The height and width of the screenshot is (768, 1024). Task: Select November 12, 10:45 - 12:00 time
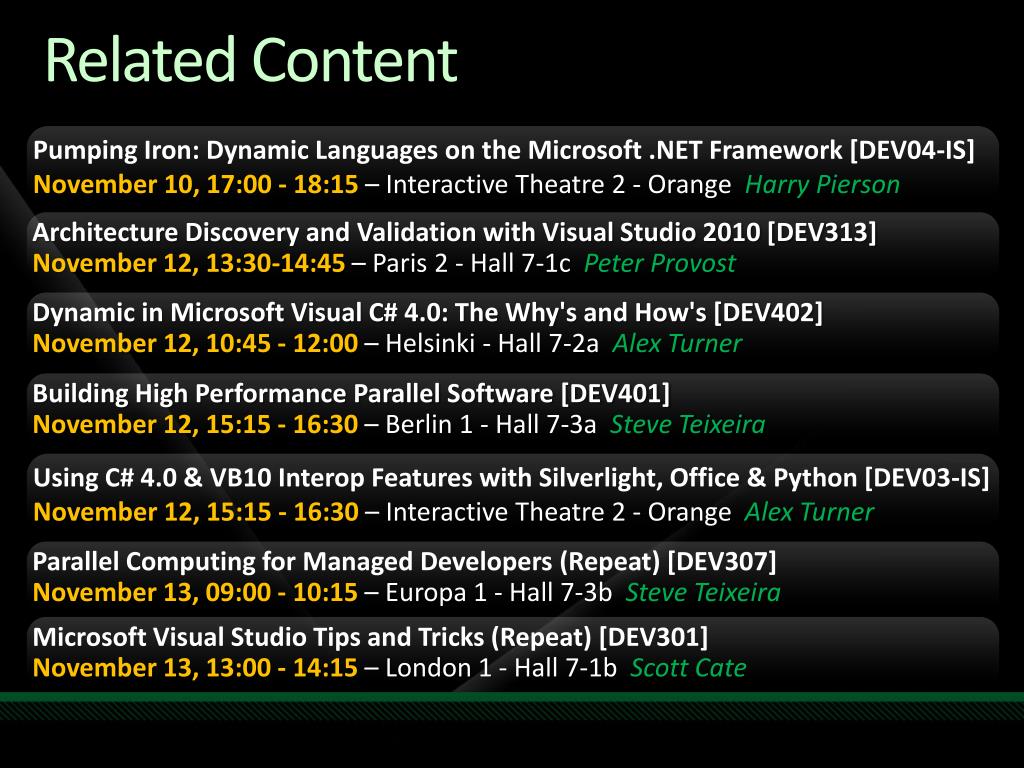(x=195, y=344)
